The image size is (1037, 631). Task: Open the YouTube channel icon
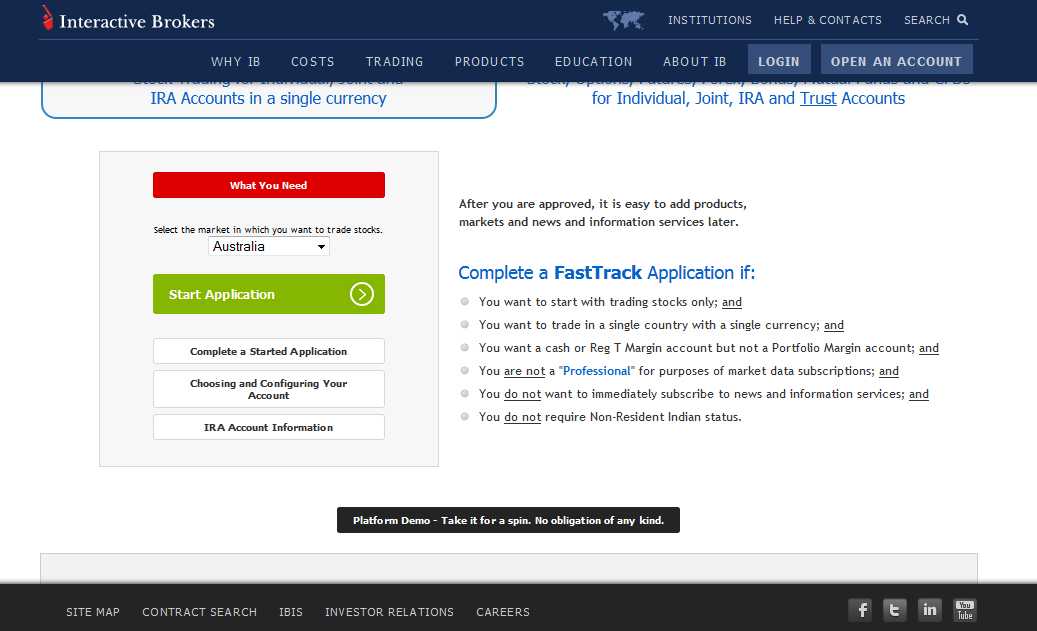tap(965, 610)
